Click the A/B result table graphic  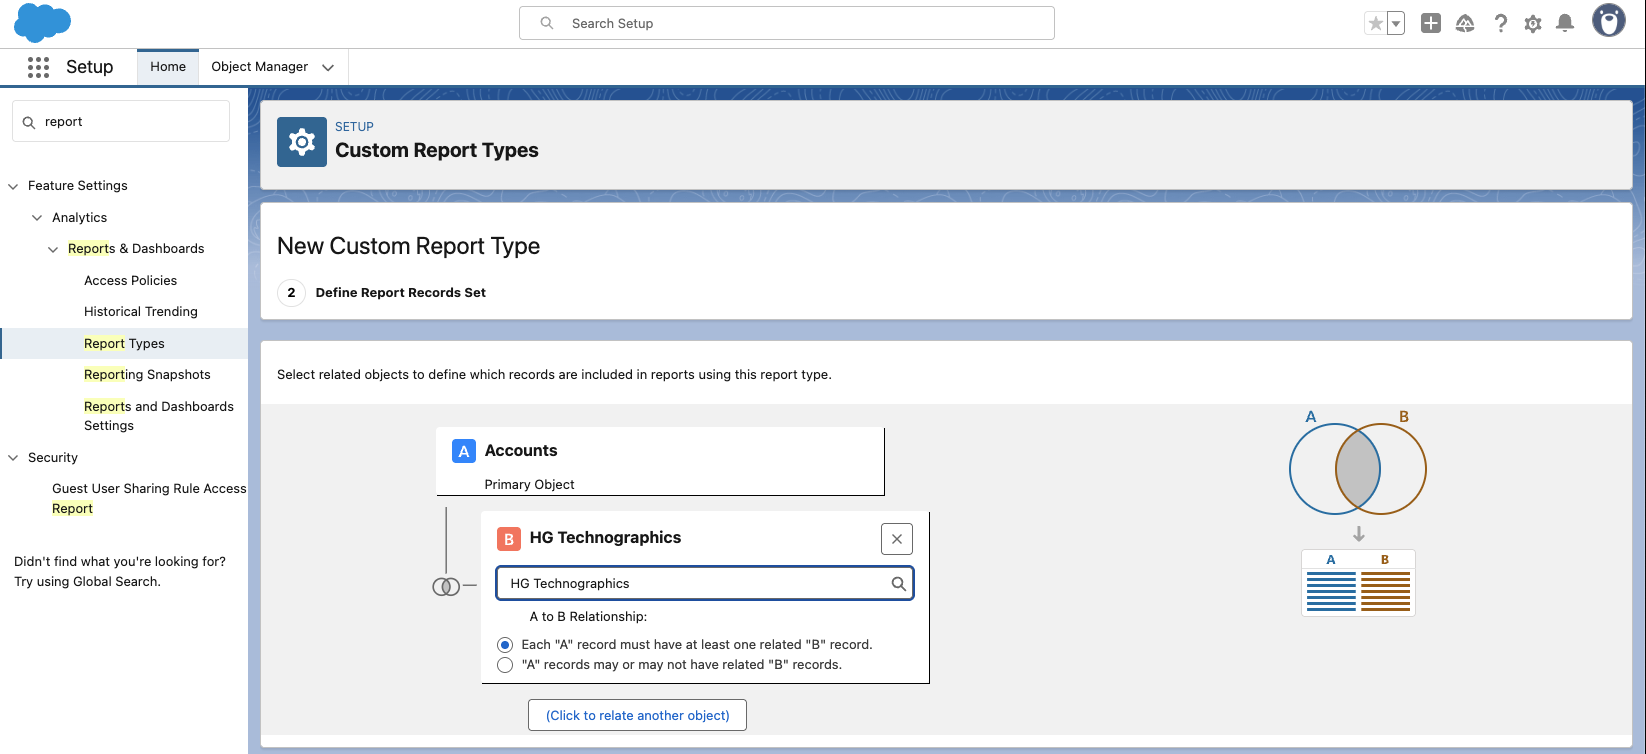1358,583
